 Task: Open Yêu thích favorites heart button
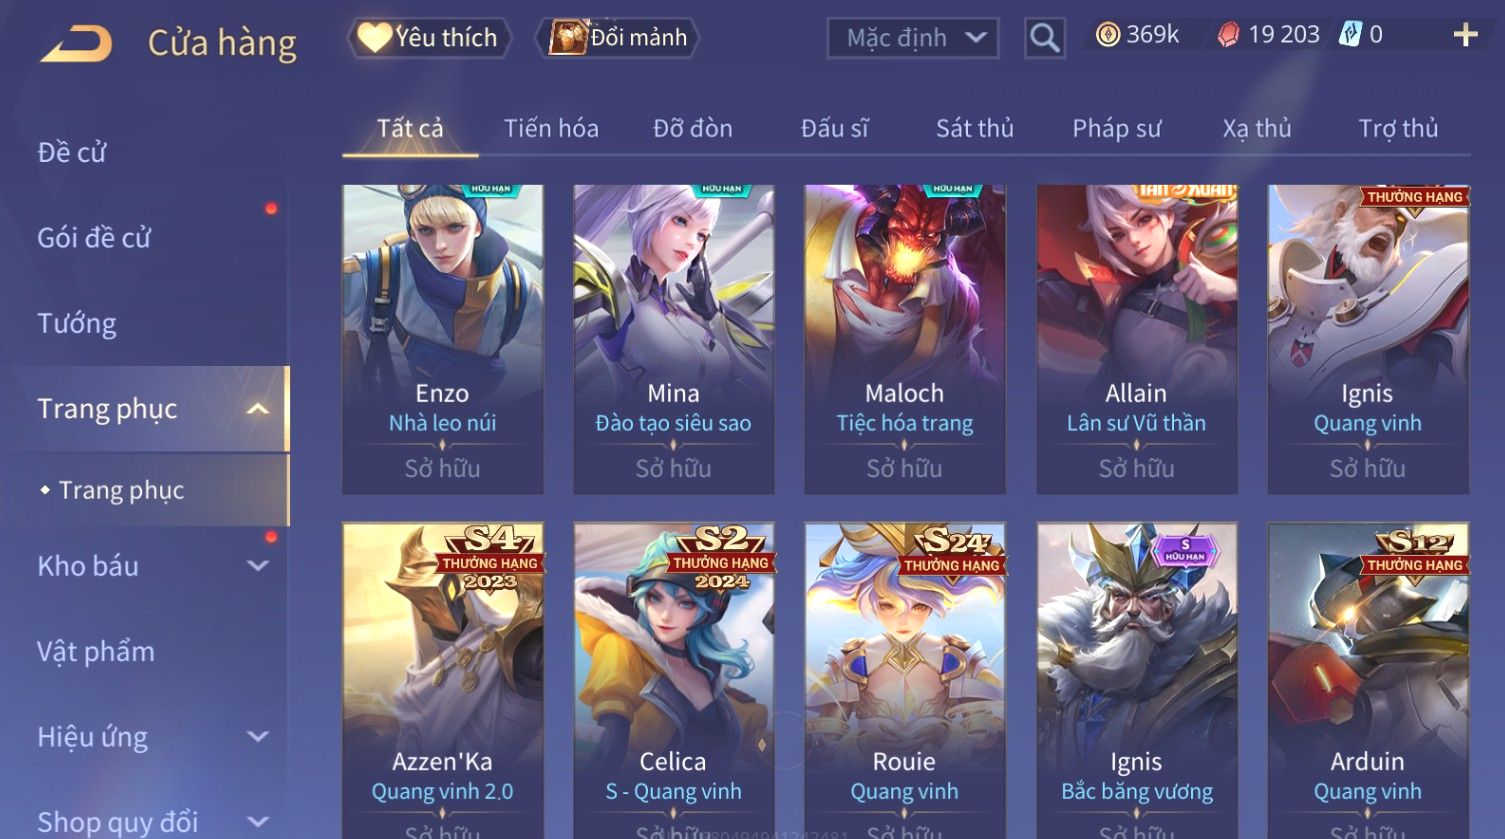pos(429,38)
